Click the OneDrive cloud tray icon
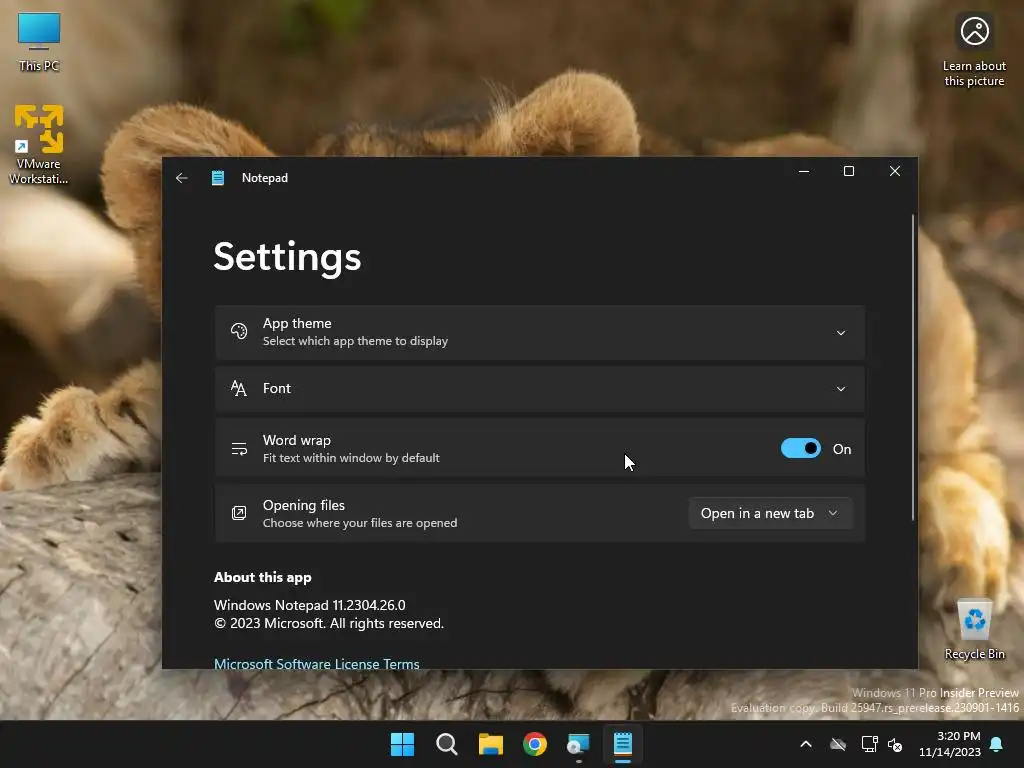Viewport: 1024px width, 768px height. [838, 744]
